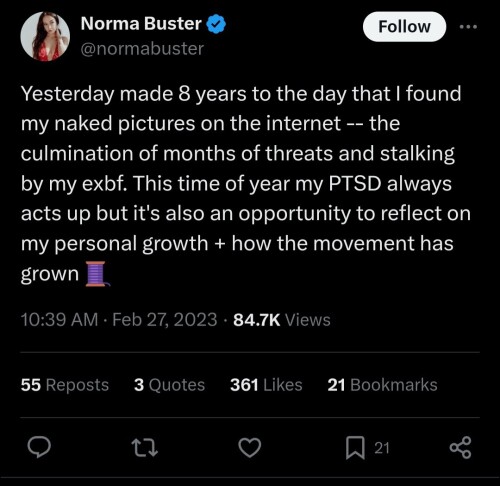This screenshot has width=500, height=486.
Task: Click the 10:39 AM Feb 27, 2023 timestamp
Action: pos(119,320)
